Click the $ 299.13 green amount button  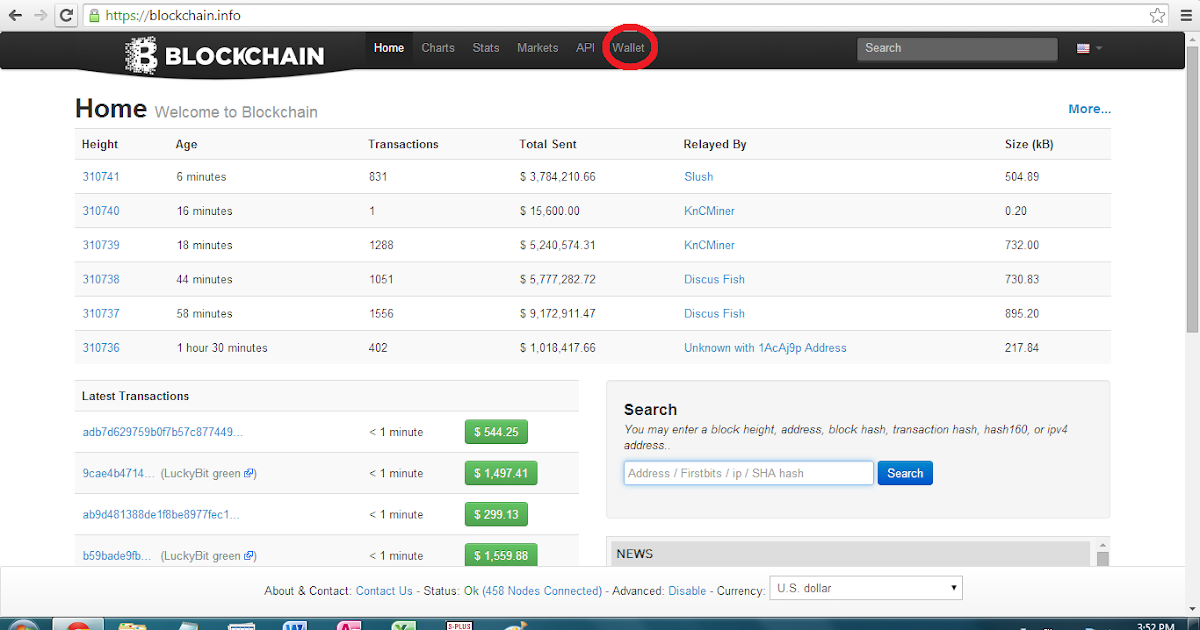tap(496, 514)
